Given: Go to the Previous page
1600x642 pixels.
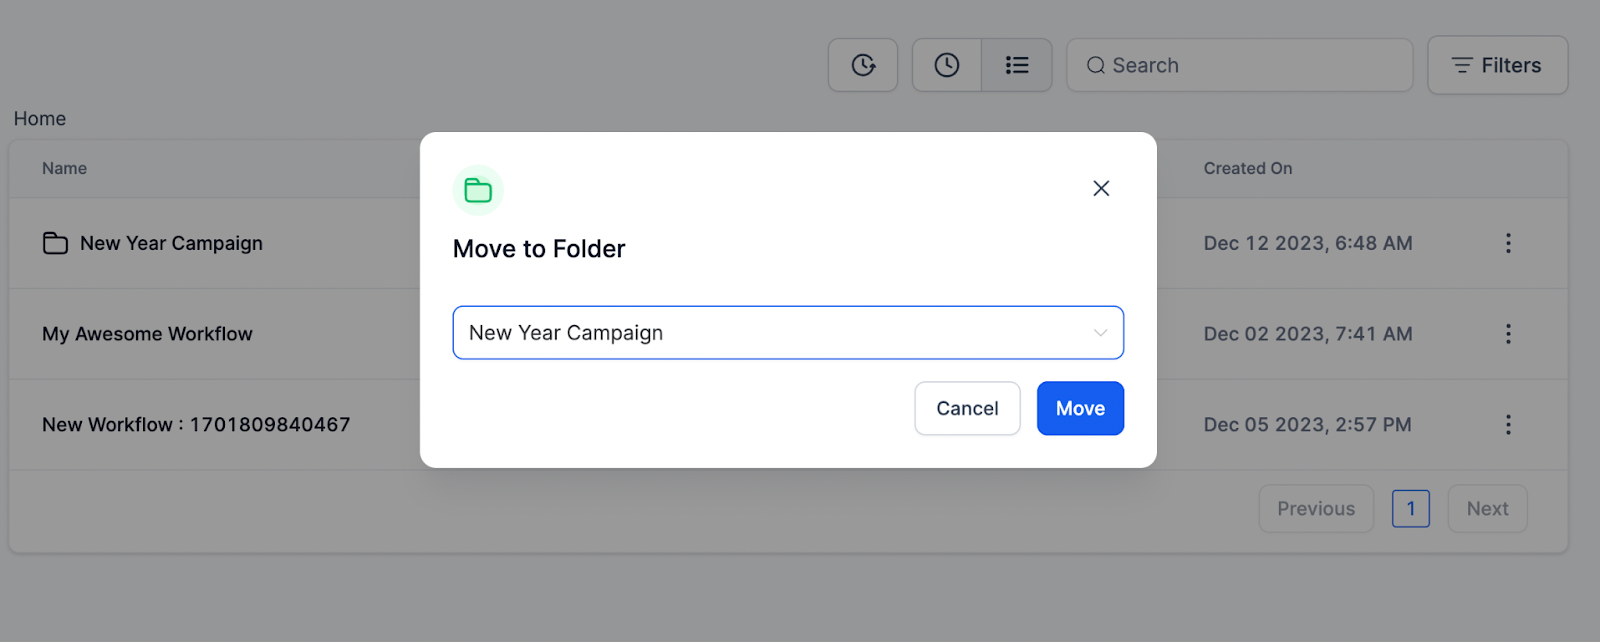Looking at the screenshot, I should (x=1316, y=509).
